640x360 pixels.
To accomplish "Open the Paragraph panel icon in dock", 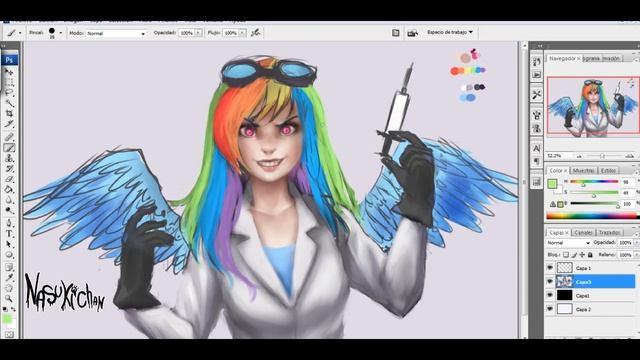I will pos(537,162).
